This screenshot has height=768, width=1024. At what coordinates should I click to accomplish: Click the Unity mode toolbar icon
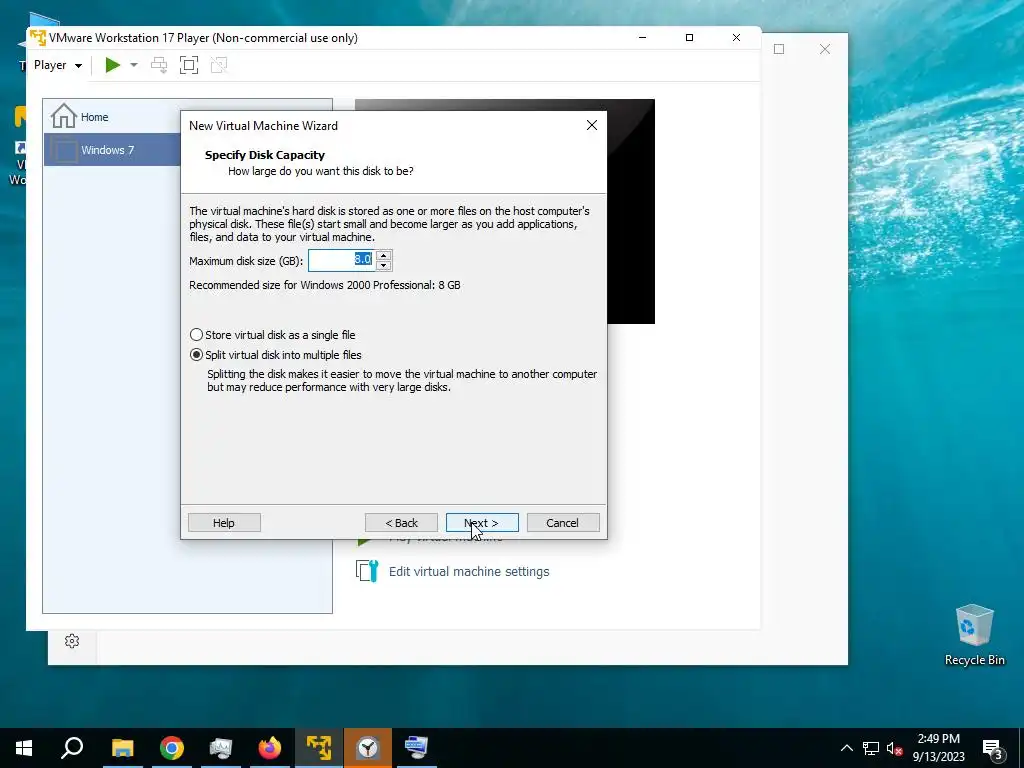click(219, 65)
